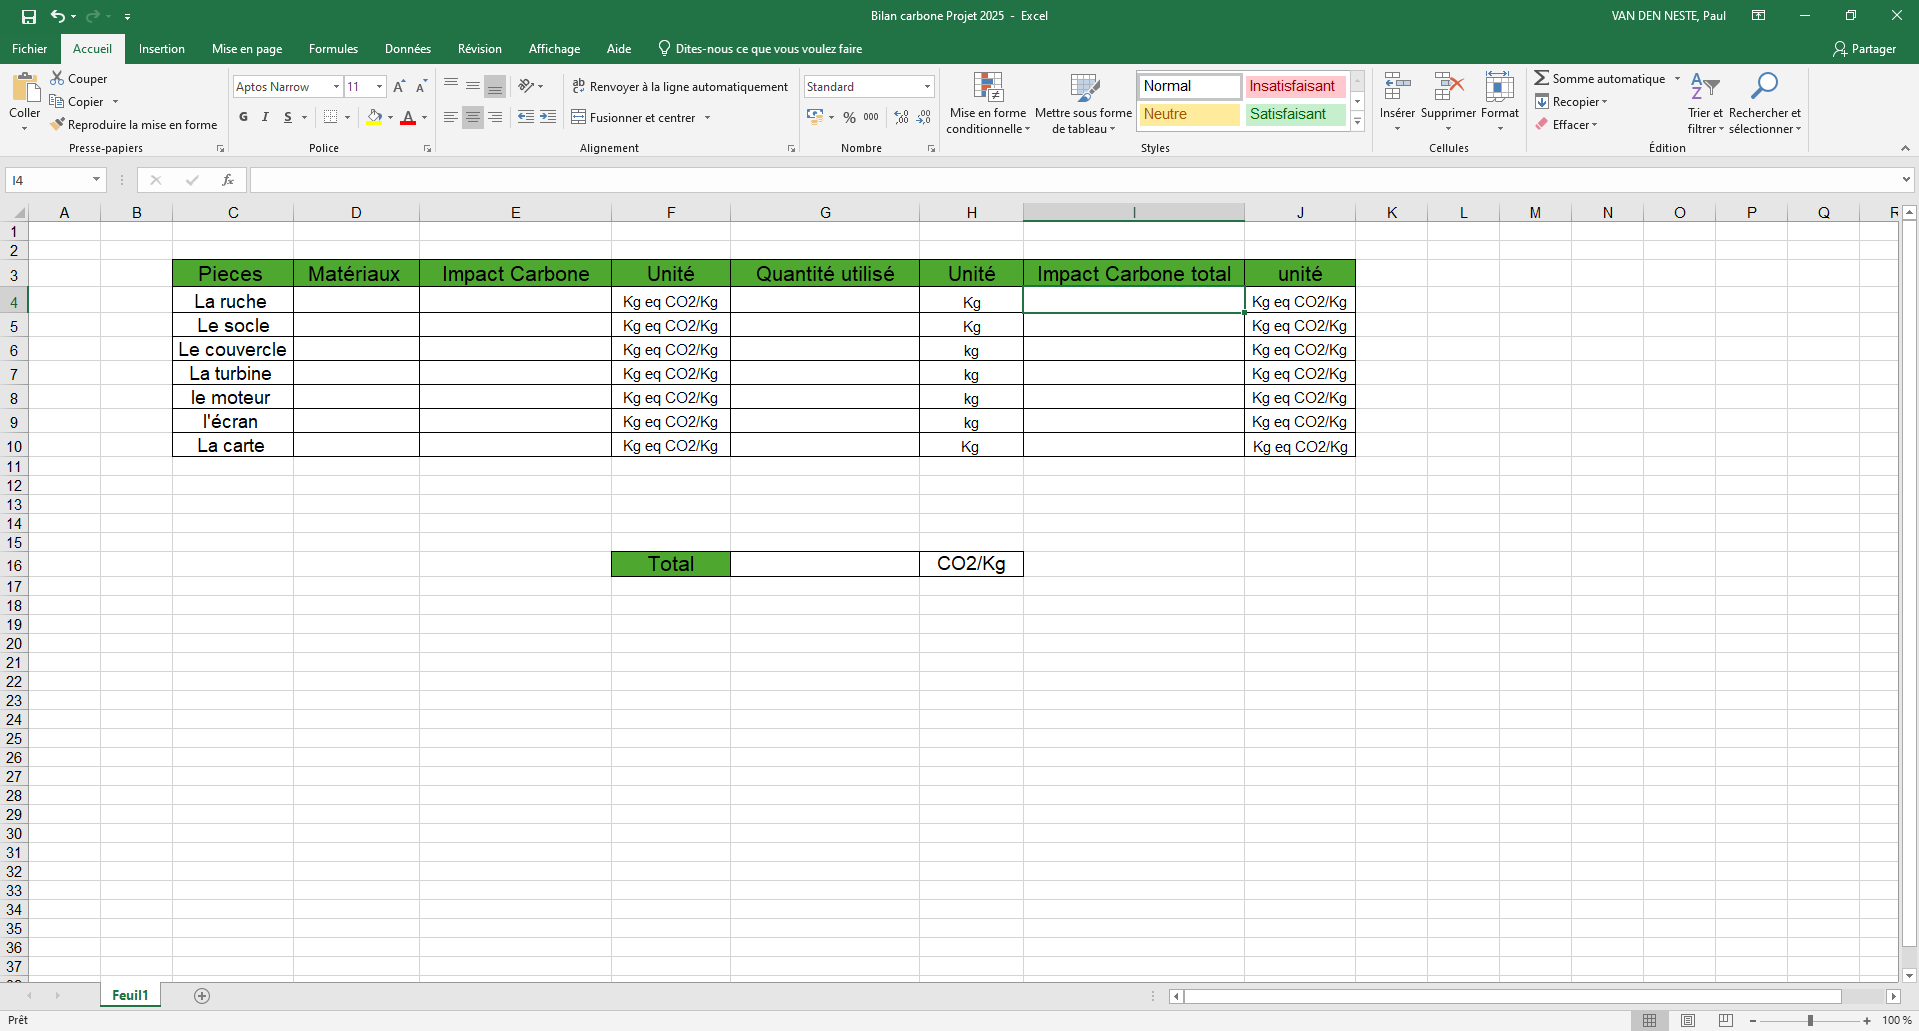Switch to the Insertion tab
The image size is (1919, 1031).
(161, 49)
